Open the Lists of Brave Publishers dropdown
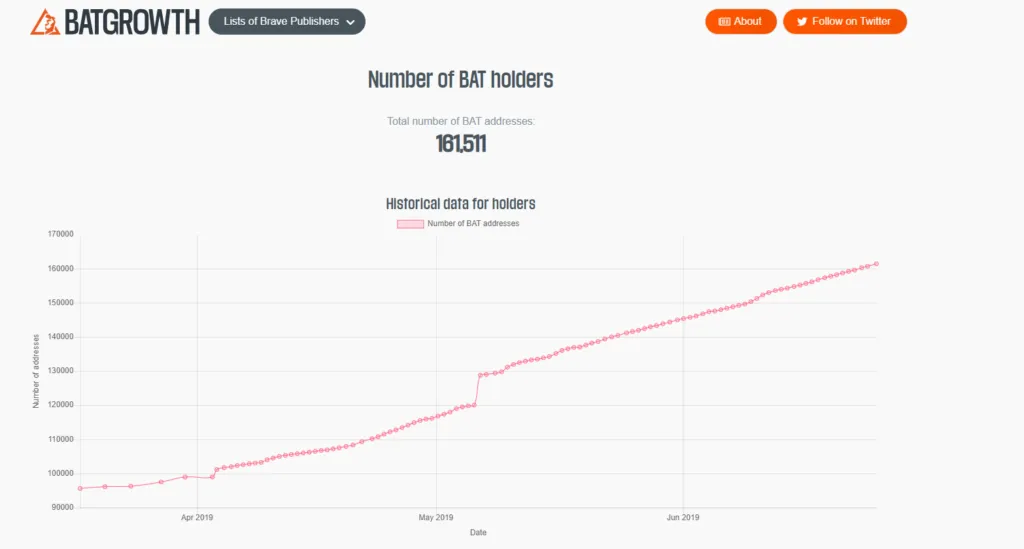Image resolution: width=1024 pixels, height=549 pixels. pos(287,22)
